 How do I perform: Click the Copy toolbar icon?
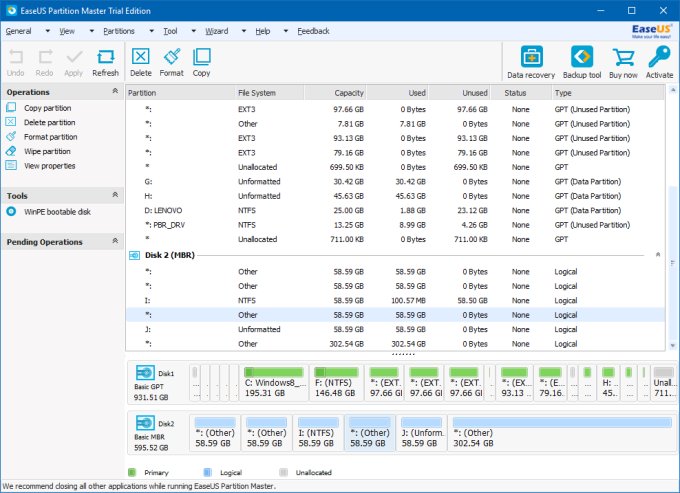tap(201, 61)
